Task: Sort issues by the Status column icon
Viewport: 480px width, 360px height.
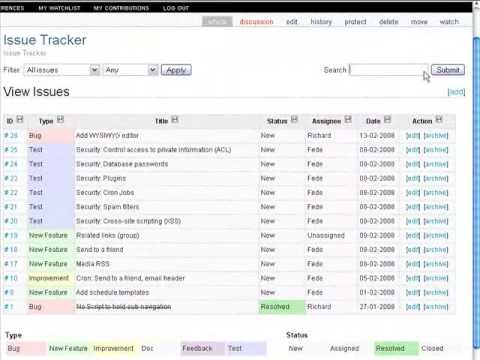Action: tap(294, 119)
